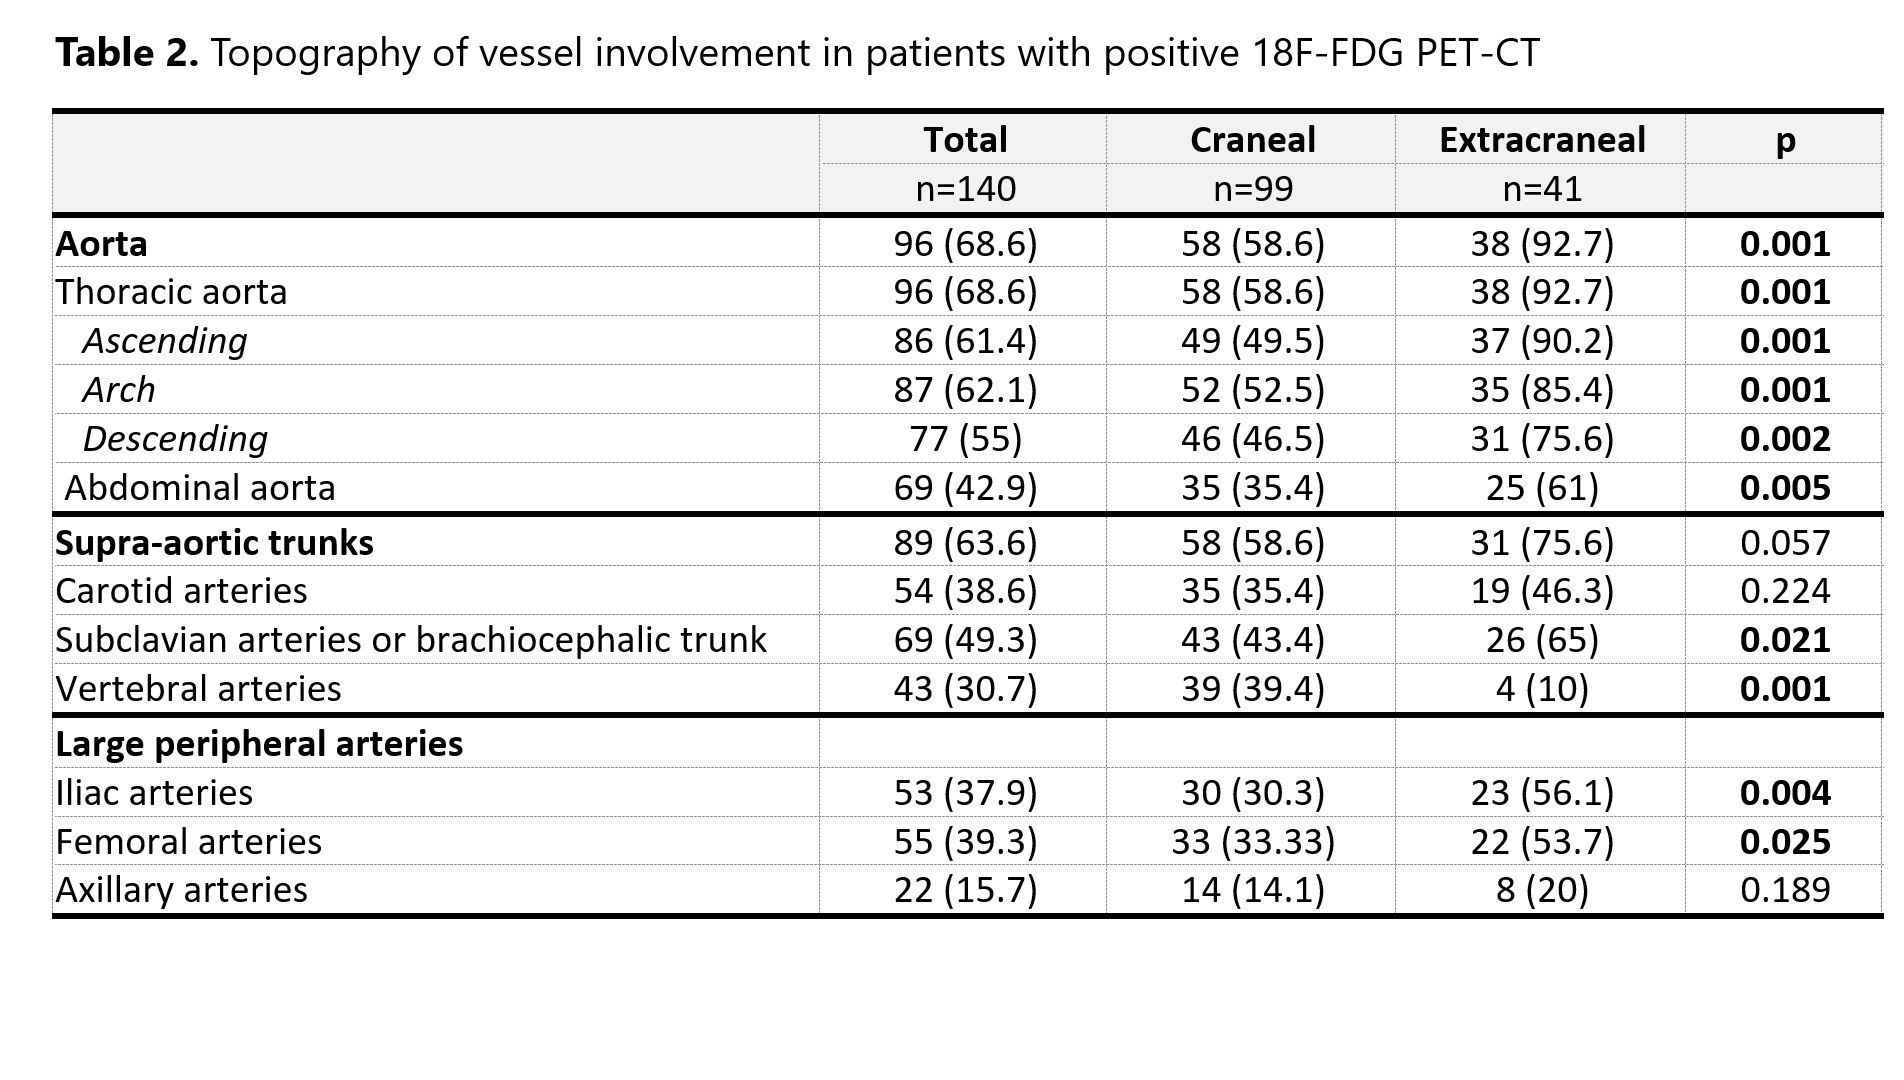Screen dimensions: 1904x1080
Task: Select the Thoracic aorta row label
Action: 171,292
